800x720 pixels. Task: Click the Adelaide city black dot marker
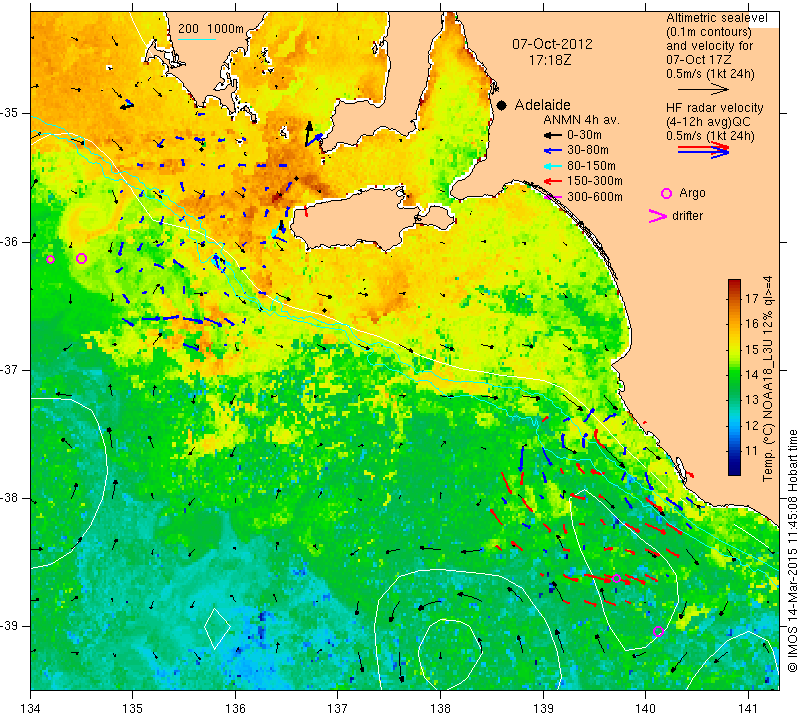(502, 105)
